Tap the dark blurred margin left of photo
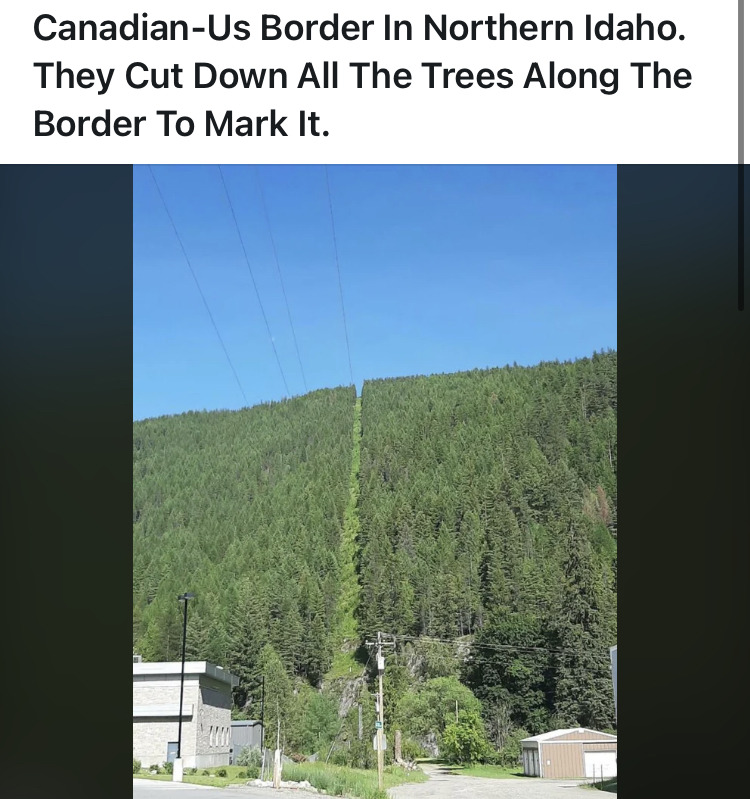 point(66,481)
